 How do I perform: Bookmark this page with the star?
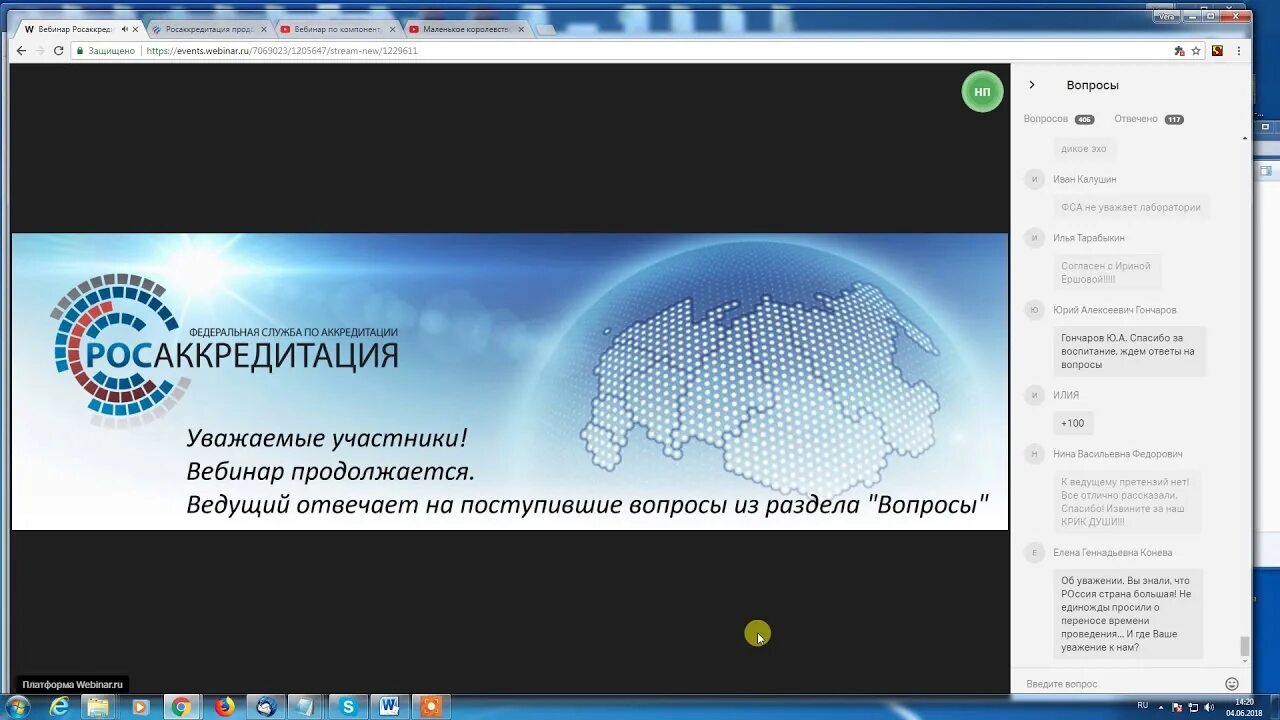[x=1196, y=51]
